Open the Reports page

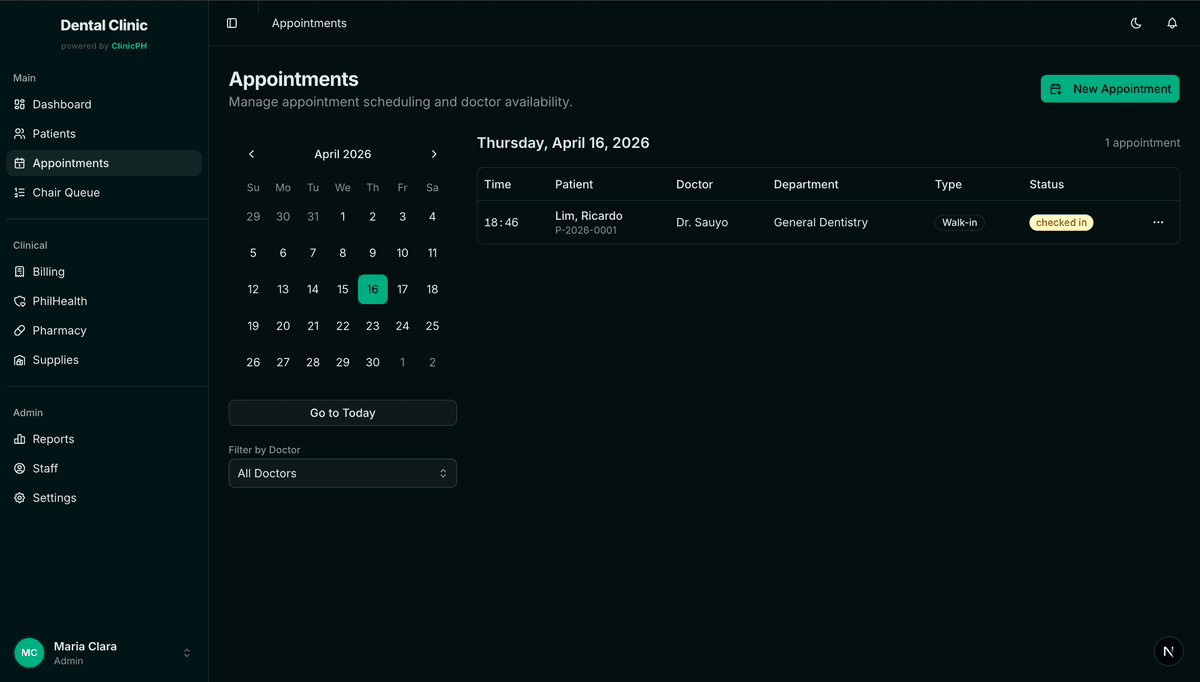pos(53,438)
